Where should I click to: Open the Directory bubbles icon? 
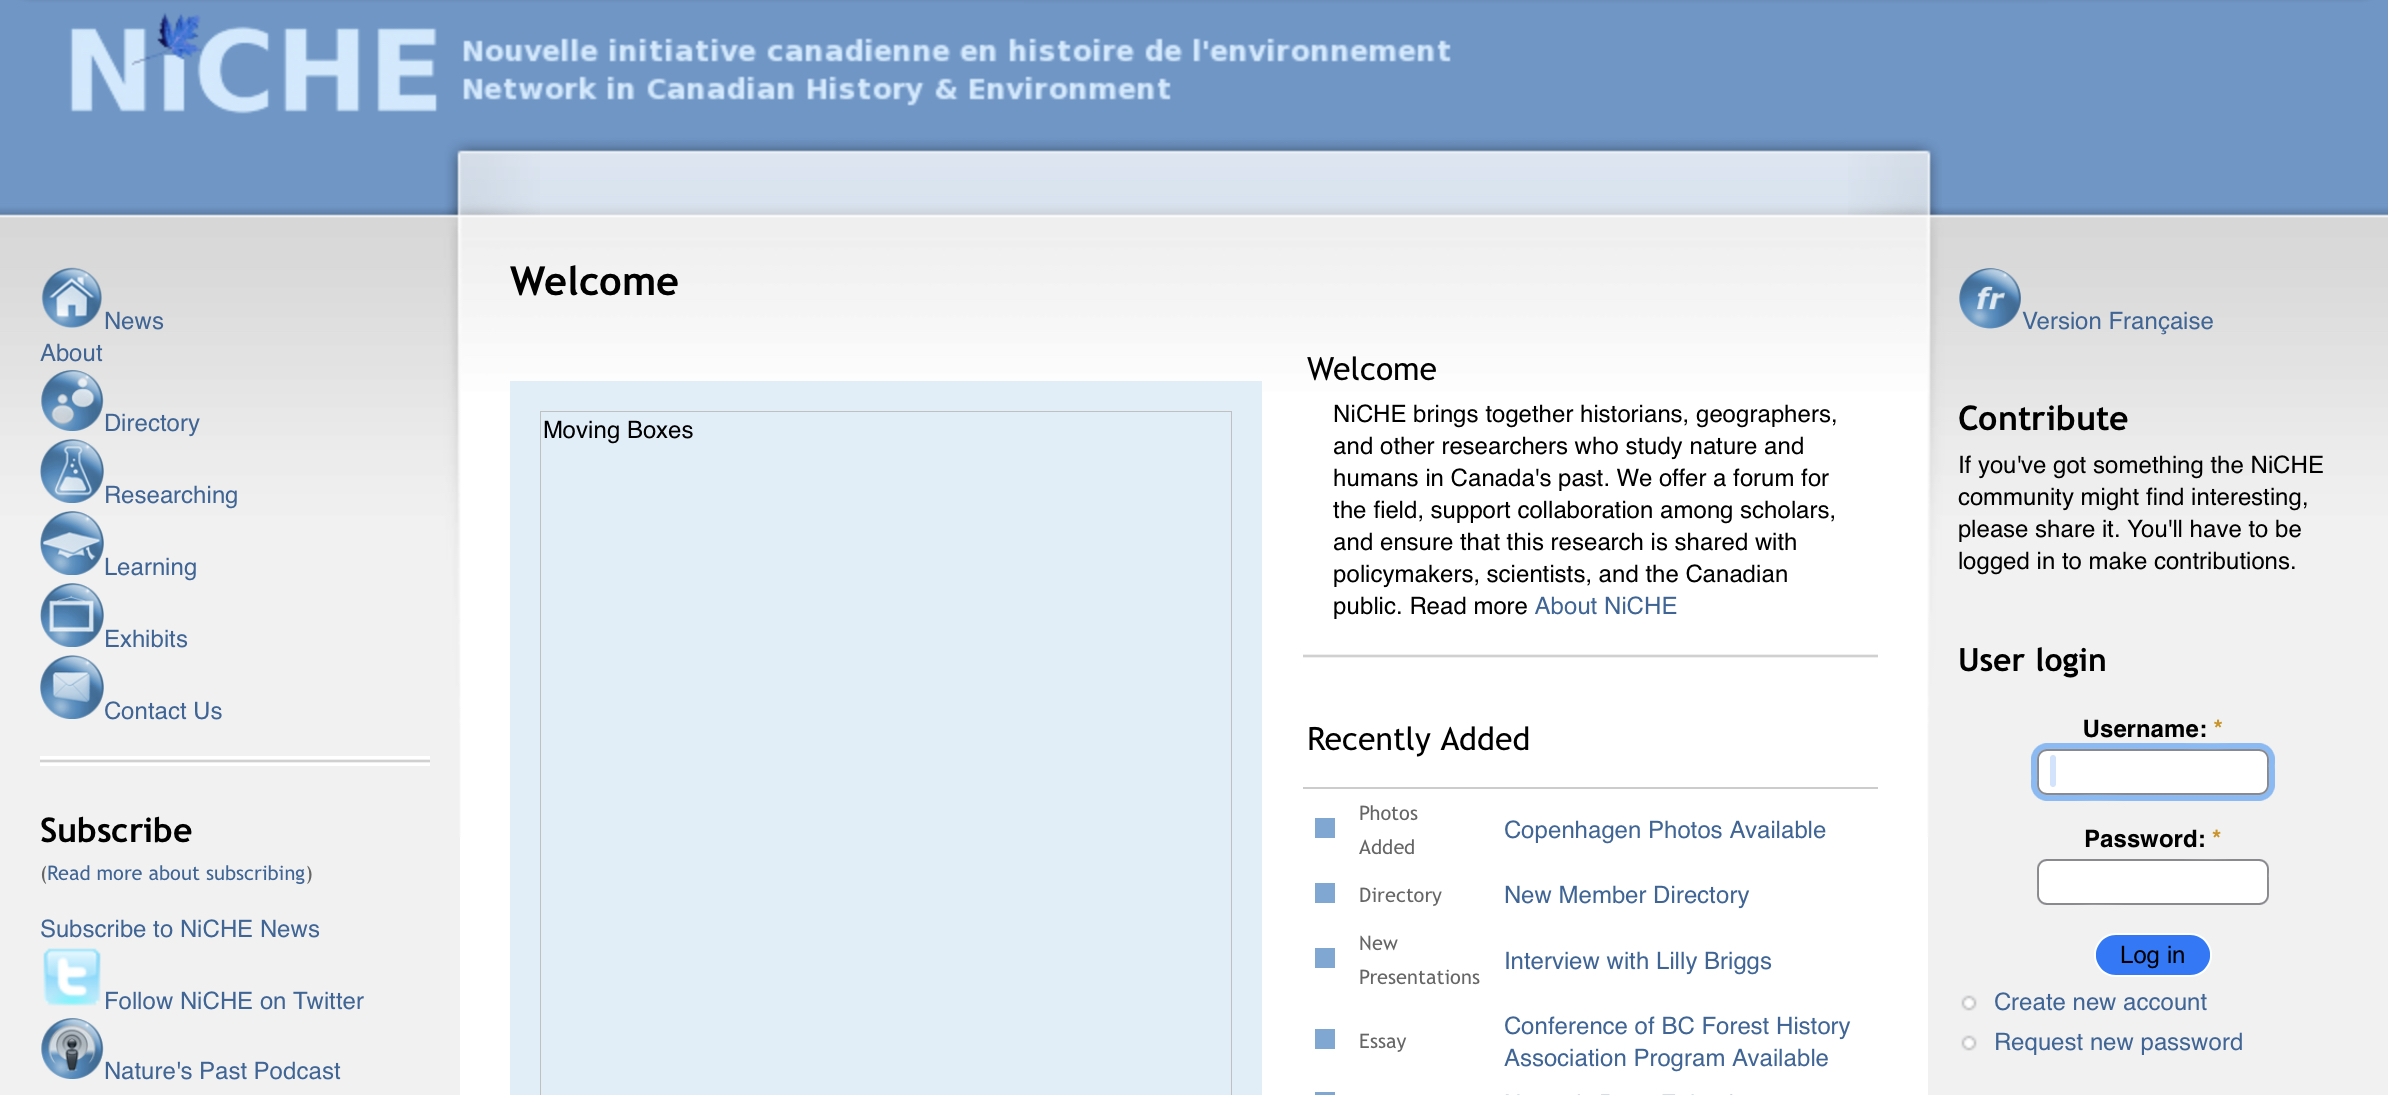click(x=71, y=401)
